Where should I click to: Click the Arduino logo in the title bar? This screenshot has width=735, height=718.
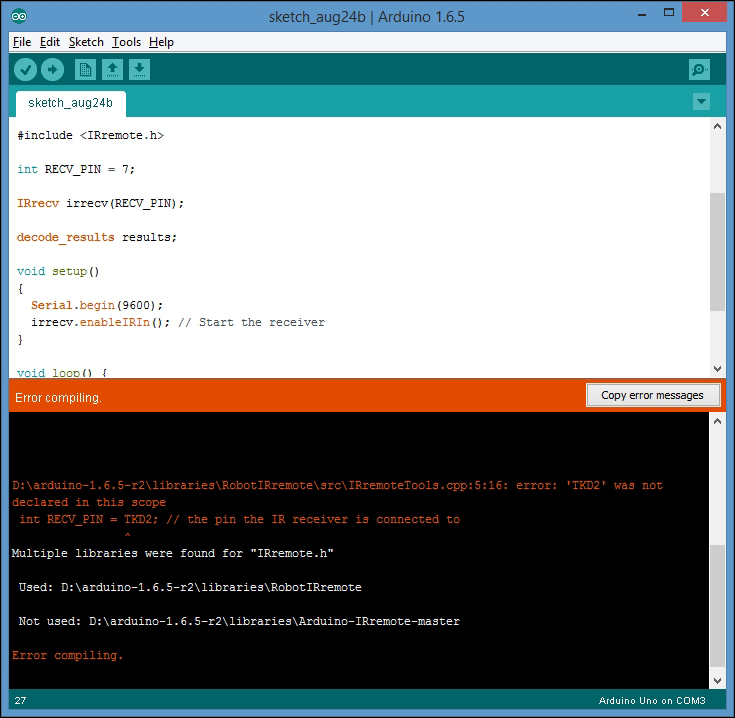19,16
